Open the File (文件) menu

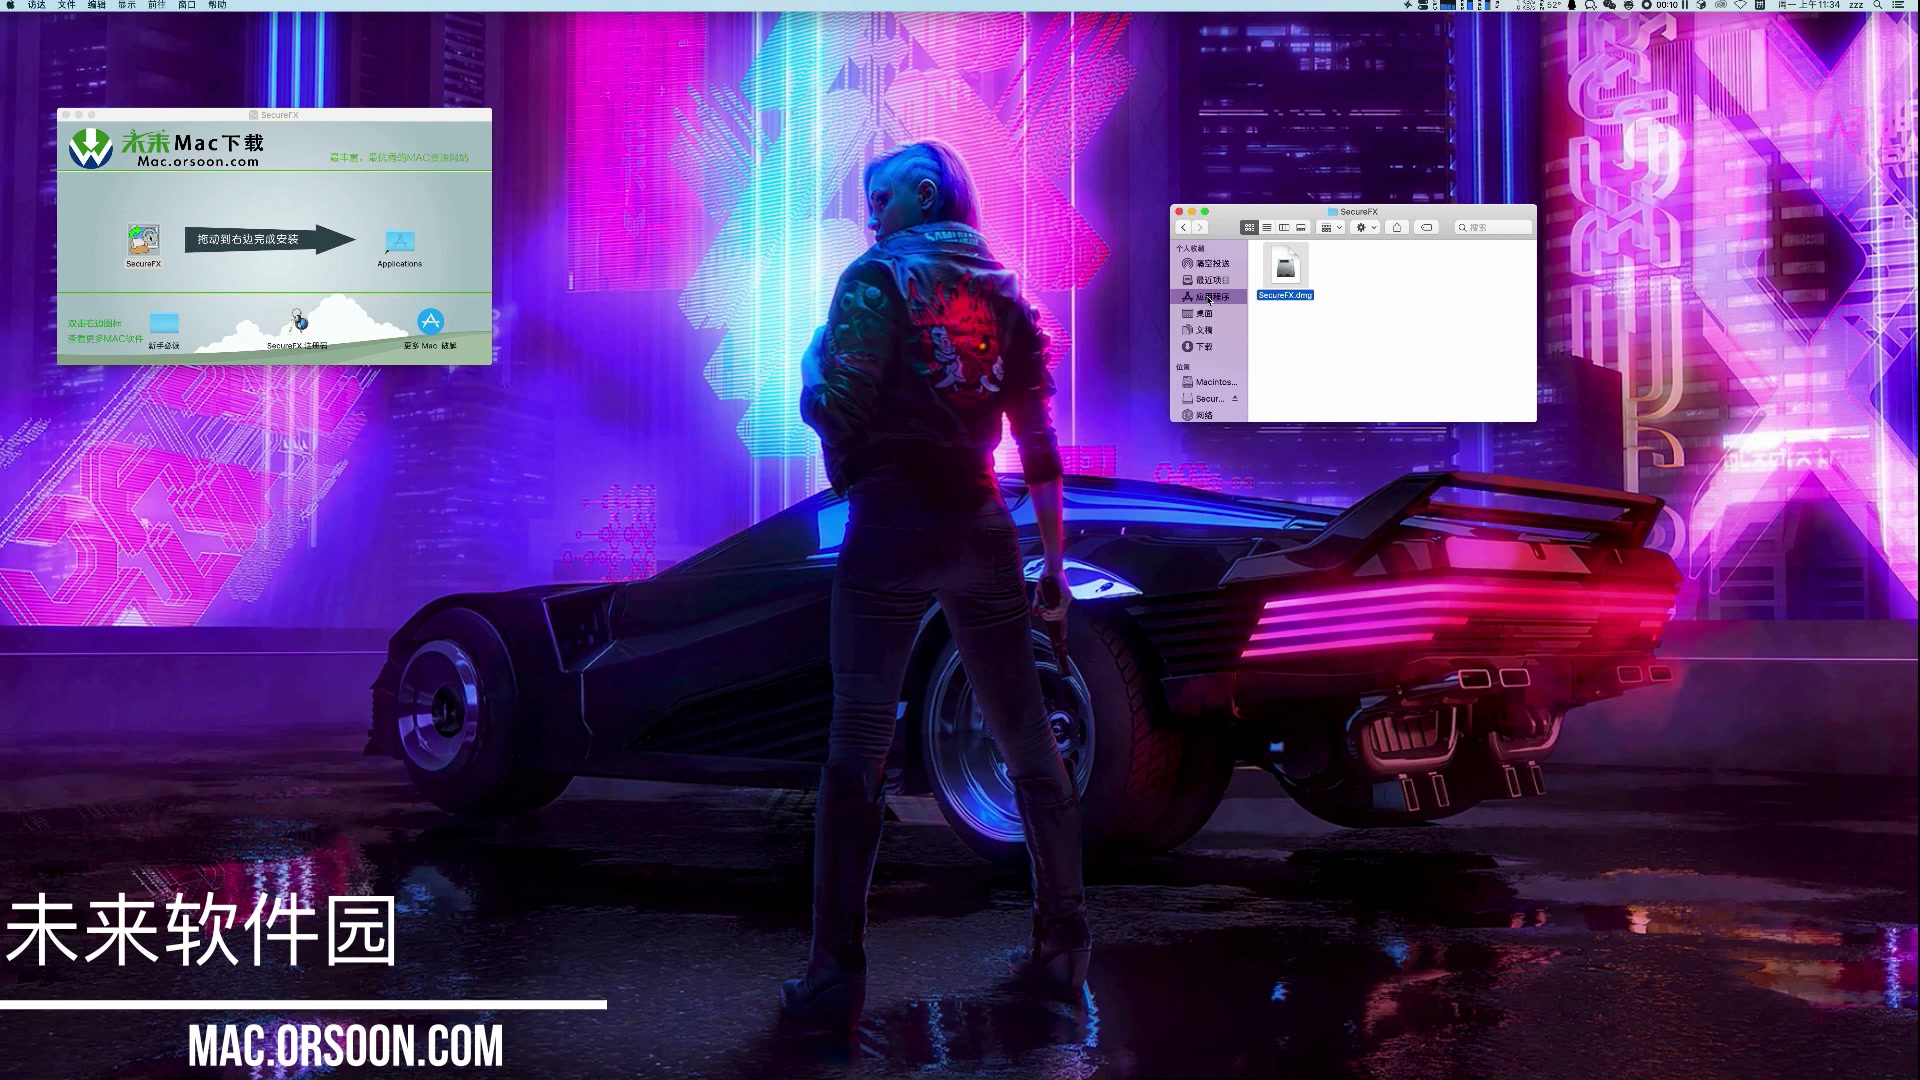pyautogui.click(x=67, y=5)
